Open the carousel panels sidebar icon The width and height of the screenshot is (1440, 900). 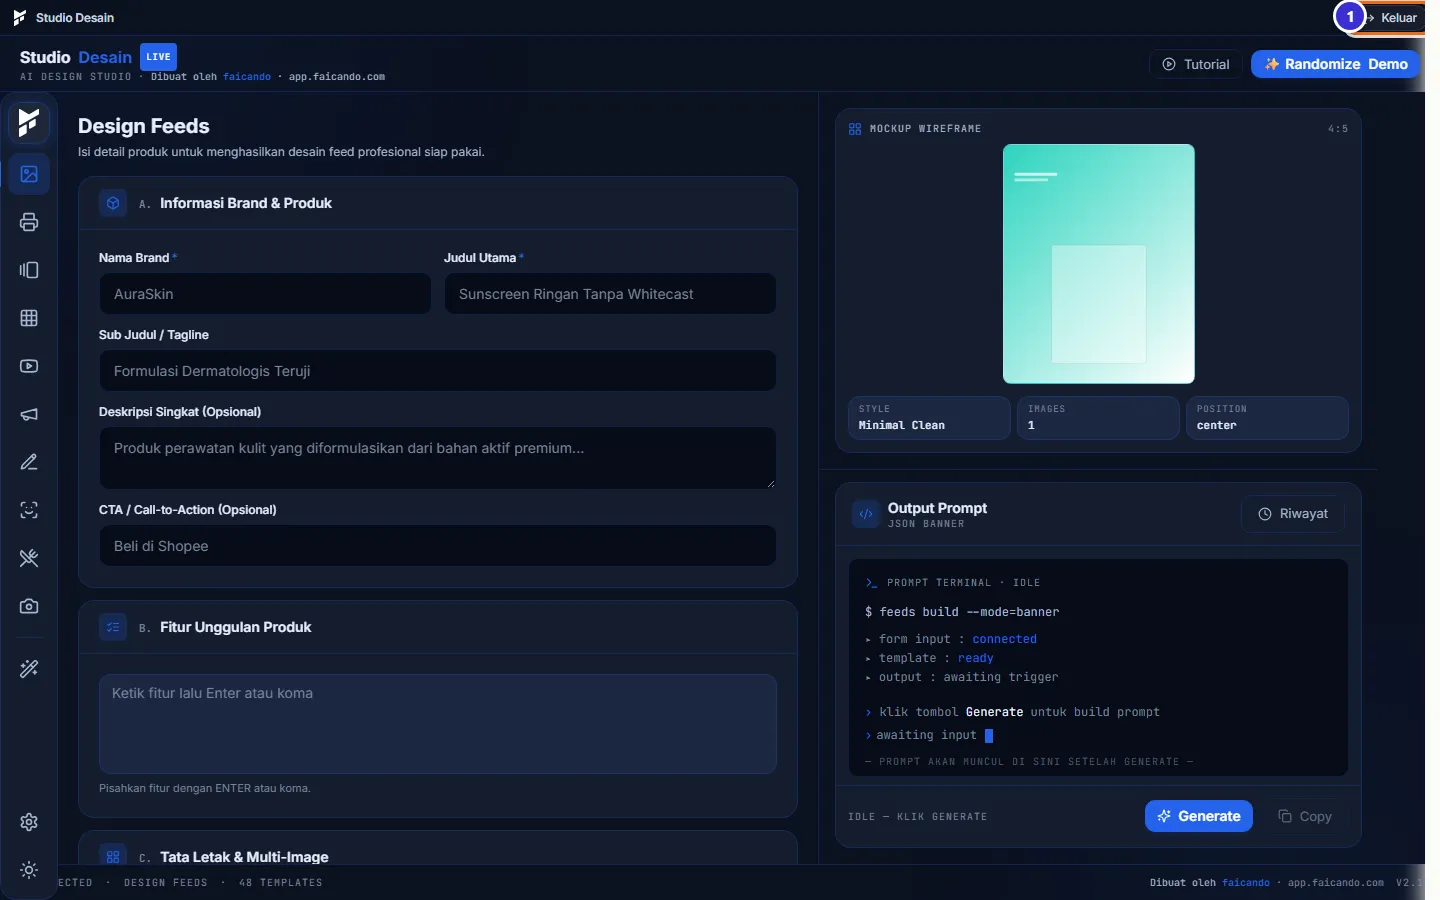[29, 270]
